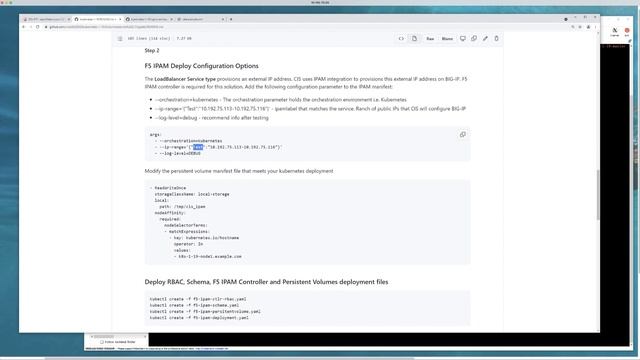Click the X icon in side panel
Image resolution: width=640 pixels, height=360 pixels.
[615, 31]
